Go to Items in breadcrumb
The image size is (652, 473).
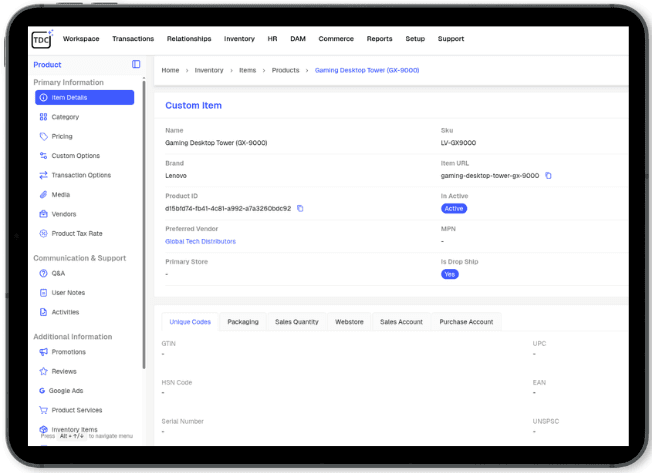[x=247, y=70]
